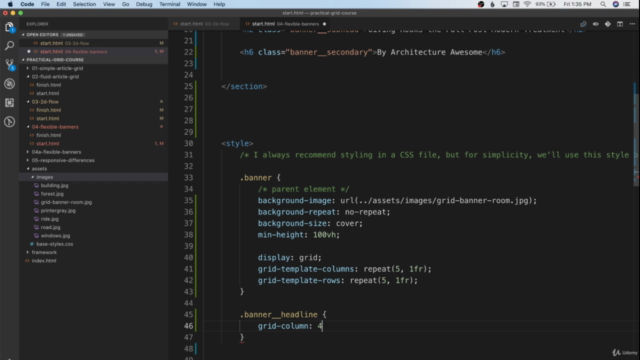The image size is (640, 360).
Task: Open the Source Control view
Action: click(x=9, y=64)
